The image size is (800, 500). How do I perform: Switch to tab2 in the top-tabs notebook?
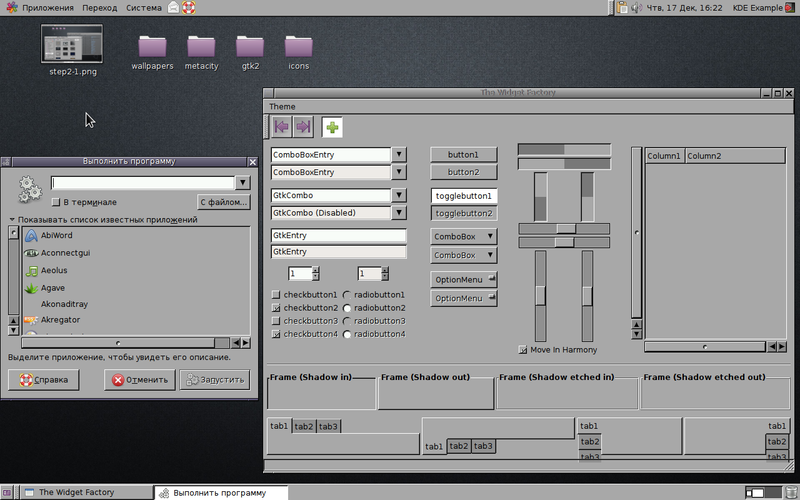[x=304, y=427]
